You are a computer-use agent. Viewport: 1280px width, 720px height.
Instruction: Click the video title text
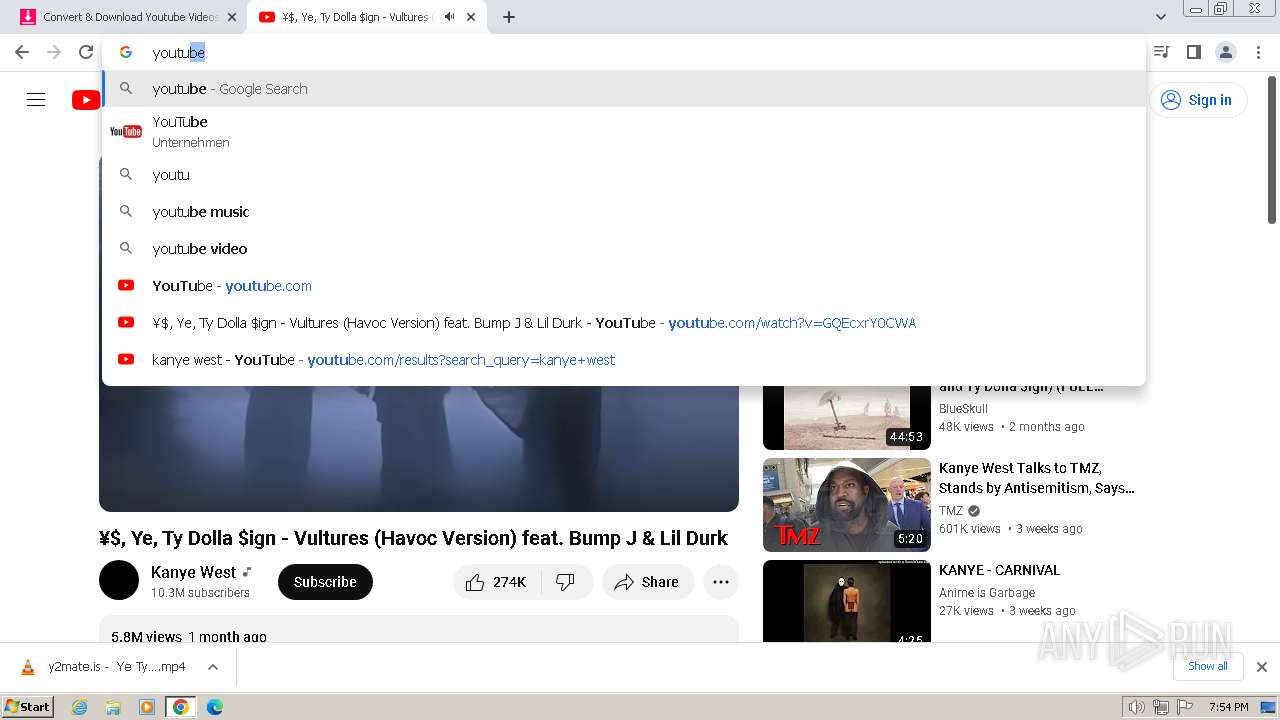[x=413, y=538]
